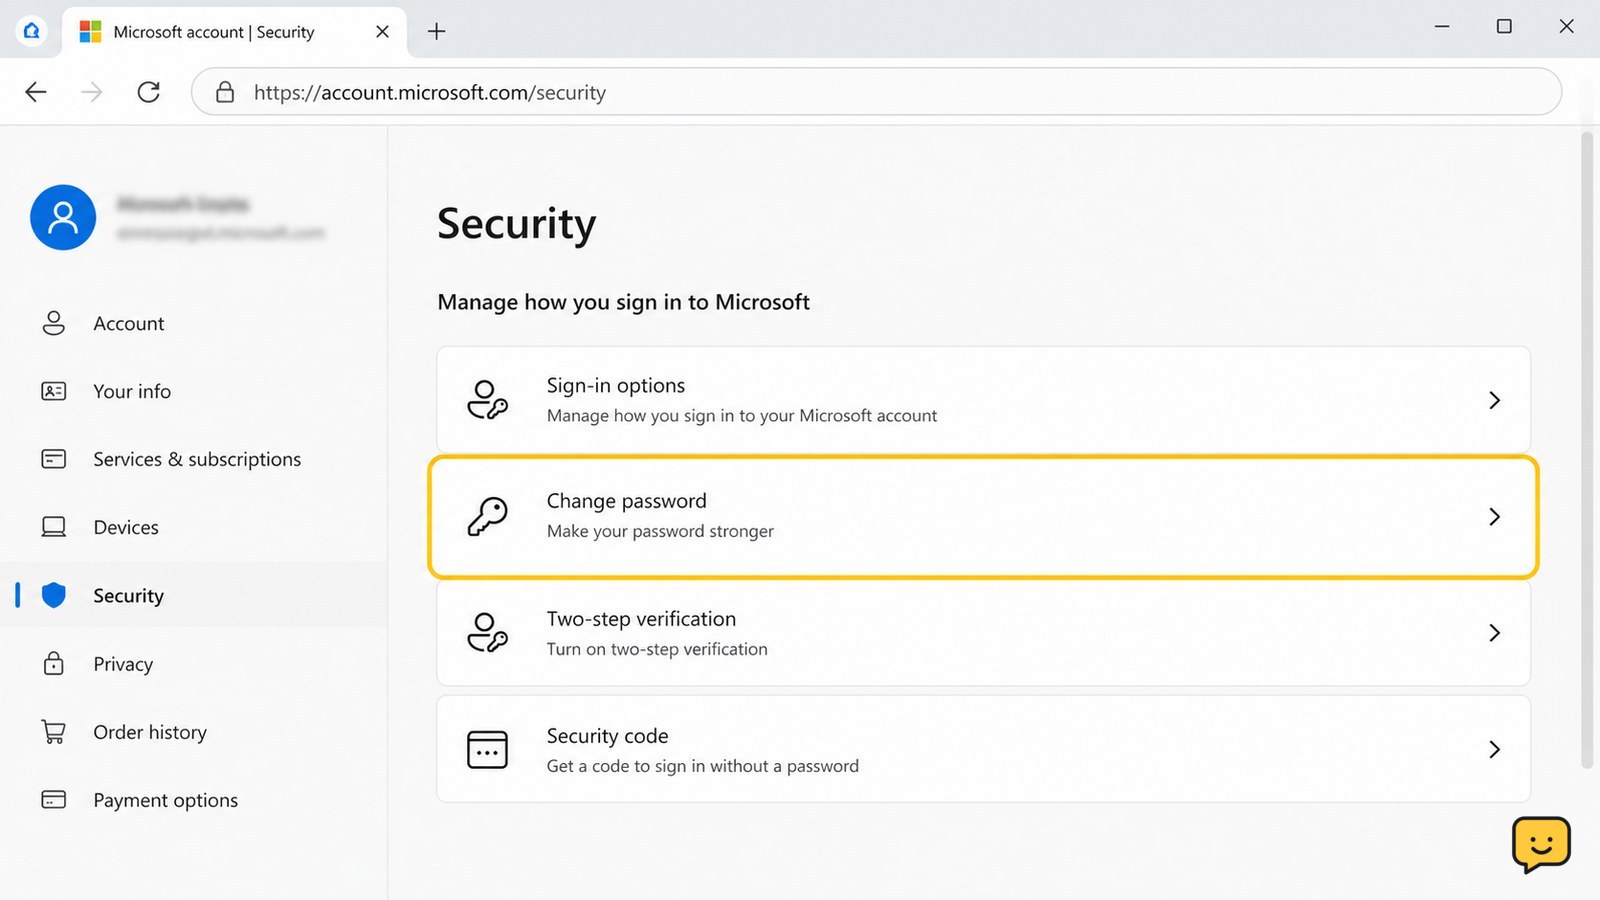Click the blue Security shield icon

[54, 595]
